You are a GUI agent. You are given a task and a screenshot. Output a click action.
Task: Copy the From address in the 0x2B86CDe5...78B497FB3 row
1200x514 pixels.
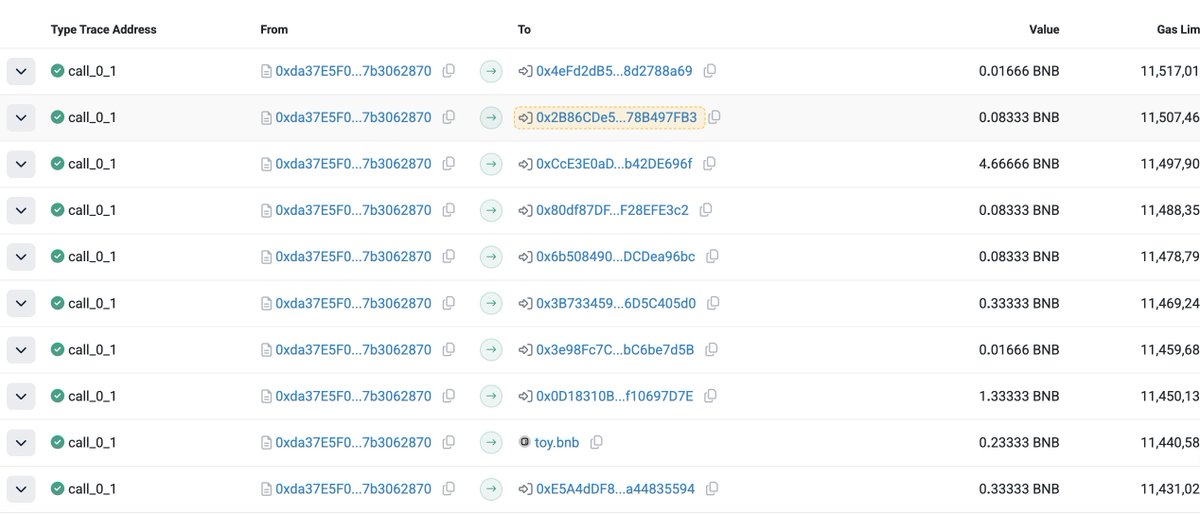tap(449, 117)
